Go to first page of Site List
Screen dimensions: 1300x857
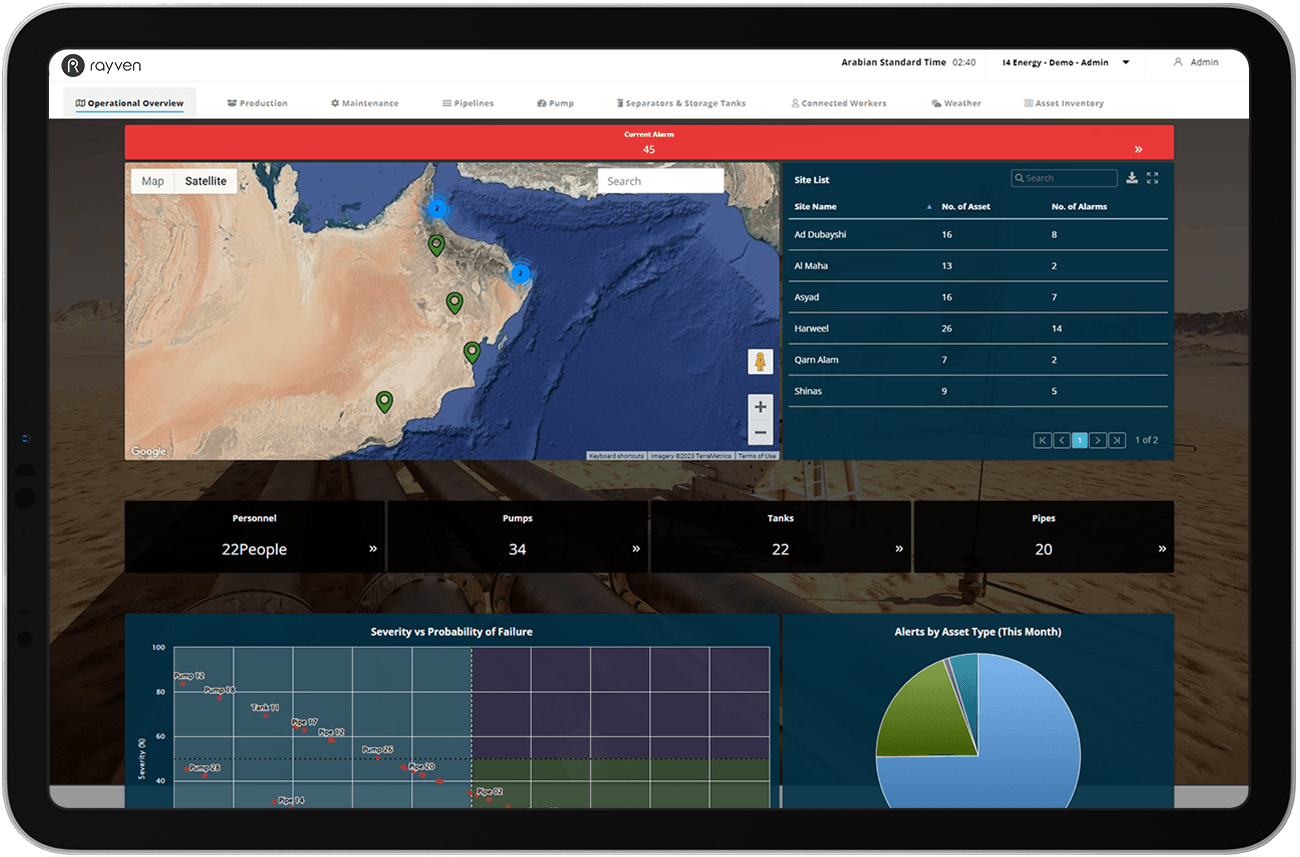[x=1042, y=440]
